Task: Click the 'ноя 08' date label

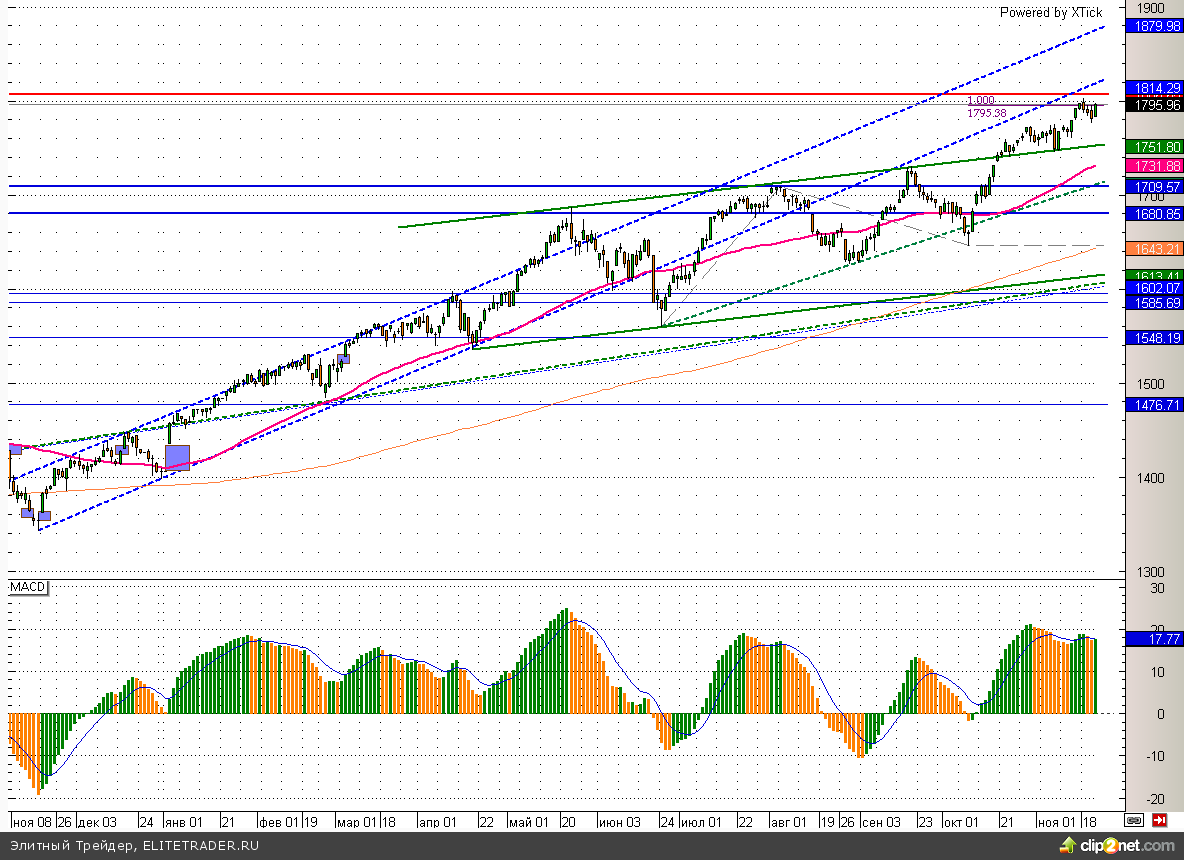Action: coord(32,821)
